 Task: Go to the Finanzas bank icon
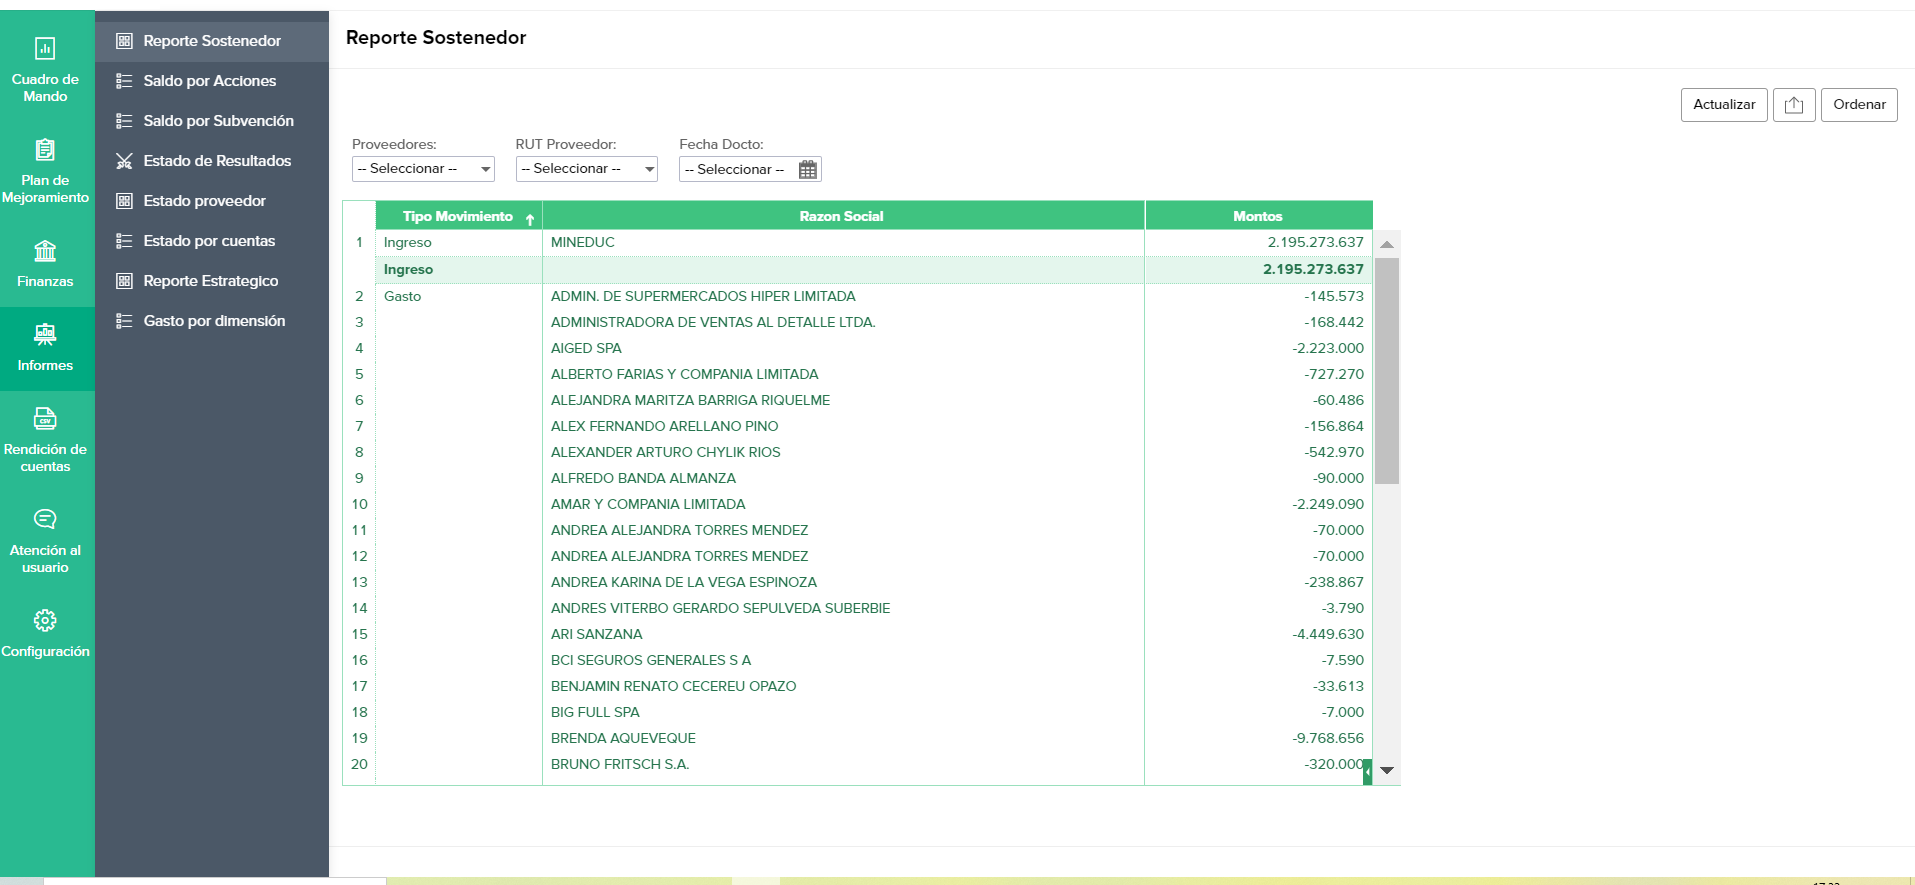tap(45, 251)
